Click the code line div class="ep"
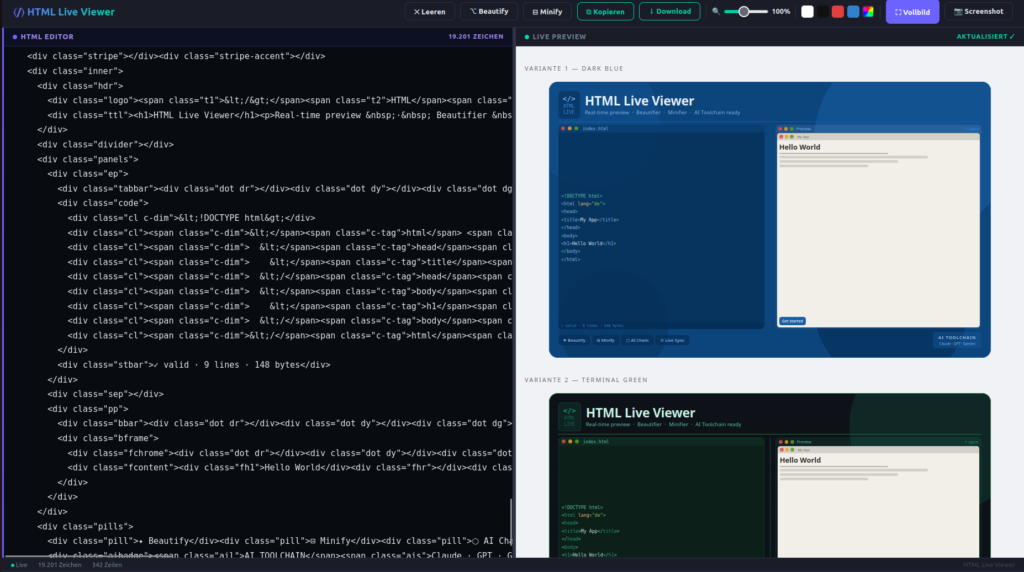This screenshot has height=572, width=1024. coord(88,174)
